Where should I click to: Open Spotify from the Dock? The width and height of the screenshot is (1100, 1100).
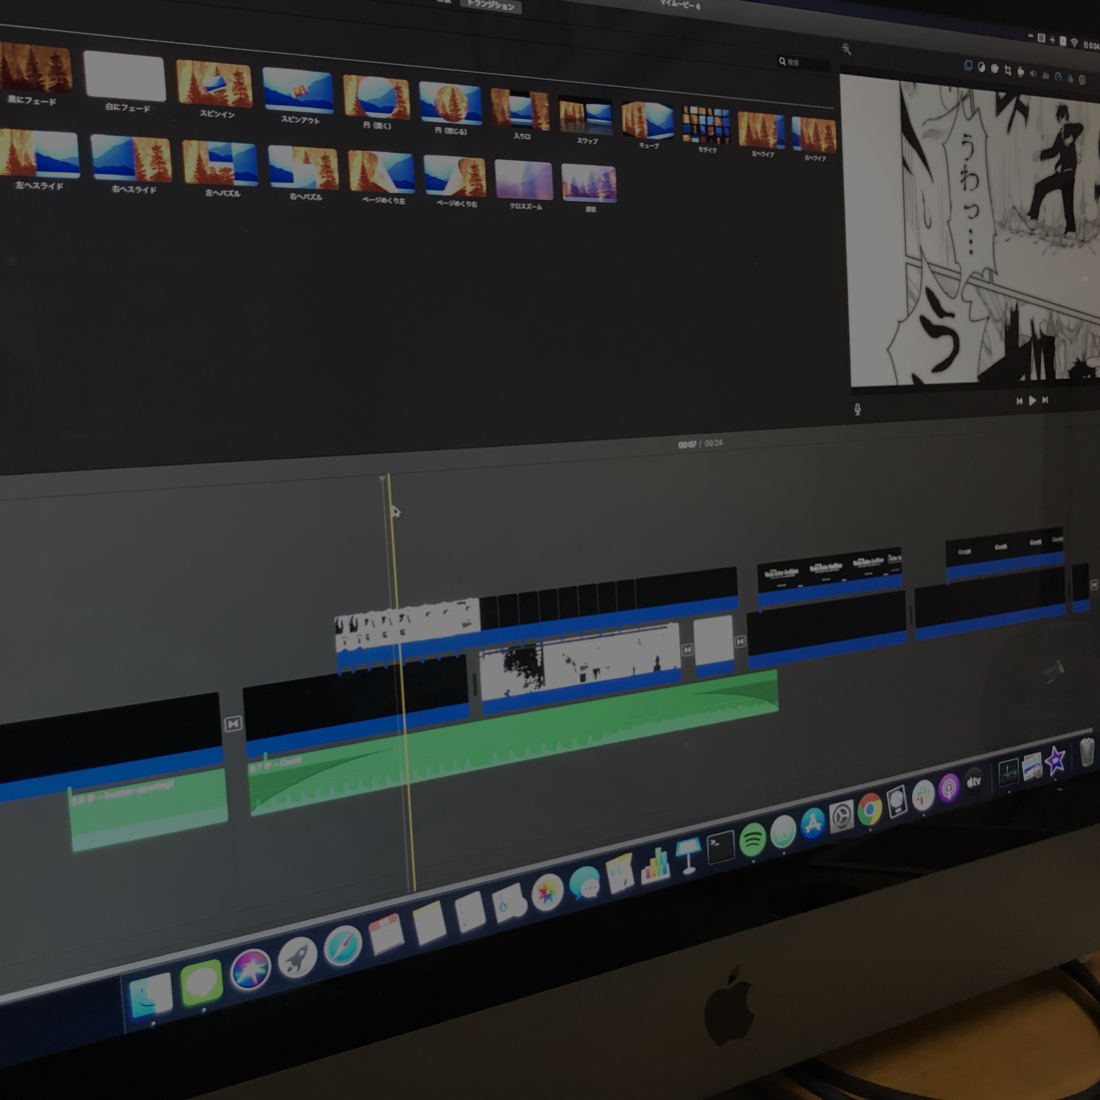752,839
